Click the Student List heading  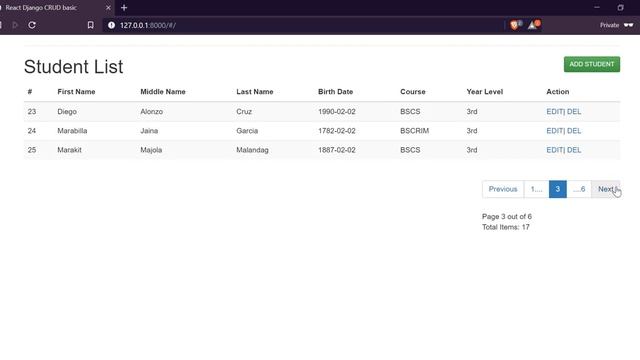(73, 67)
